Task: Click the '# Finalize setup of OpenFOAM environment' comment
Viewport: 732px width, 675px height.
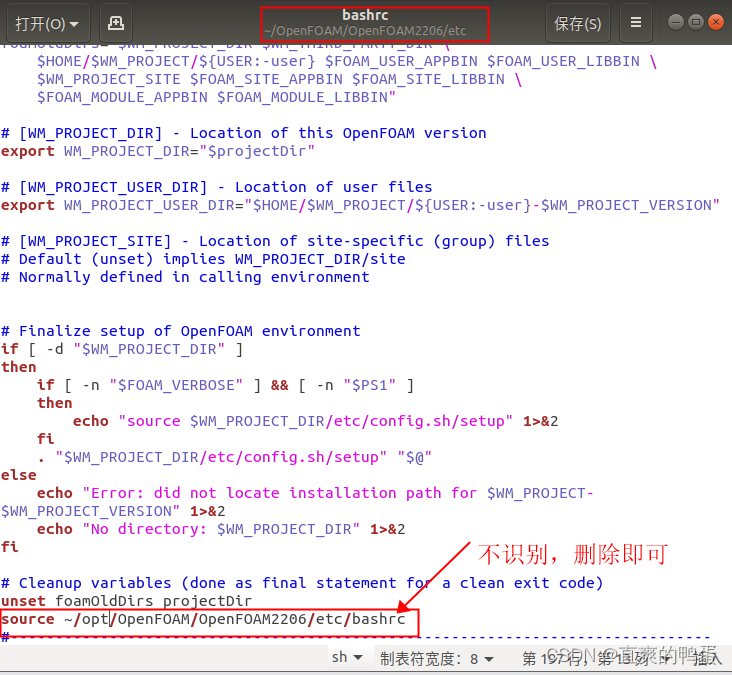Action: tap(181, 331)
